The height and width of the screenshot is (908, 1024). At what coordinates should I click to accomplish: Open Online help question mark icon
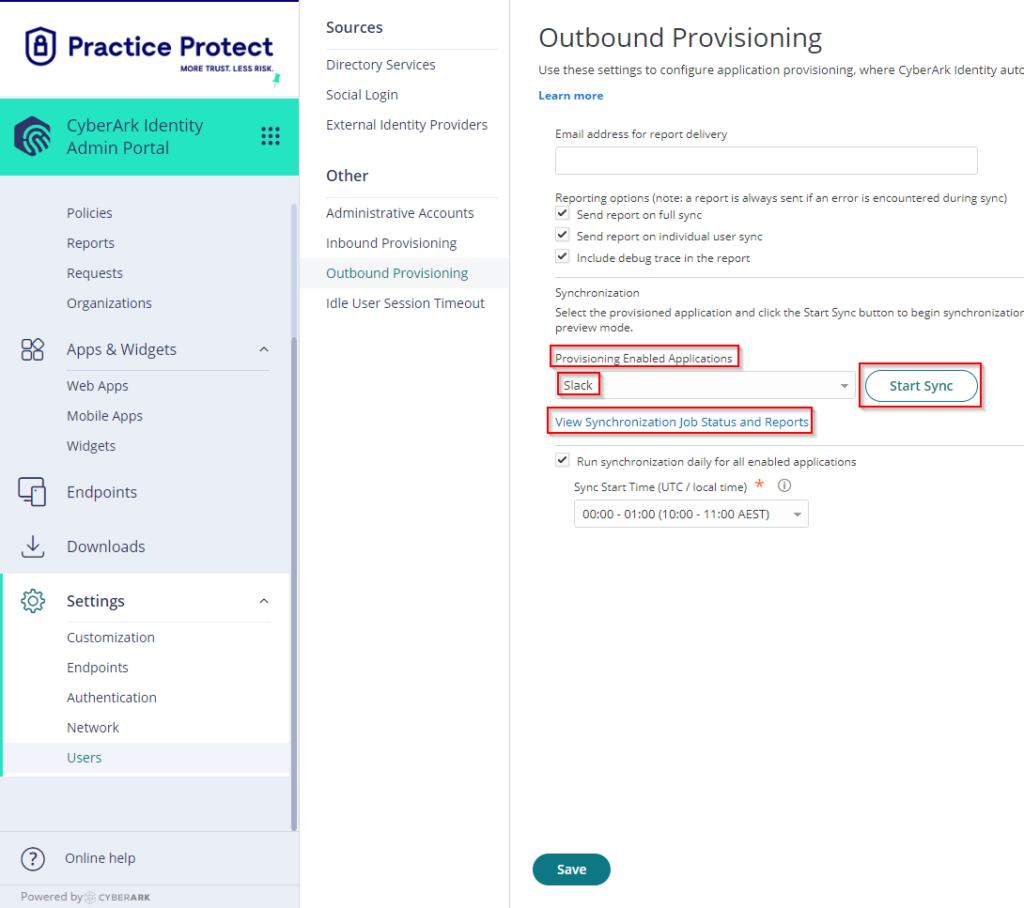tap(33, 858)
